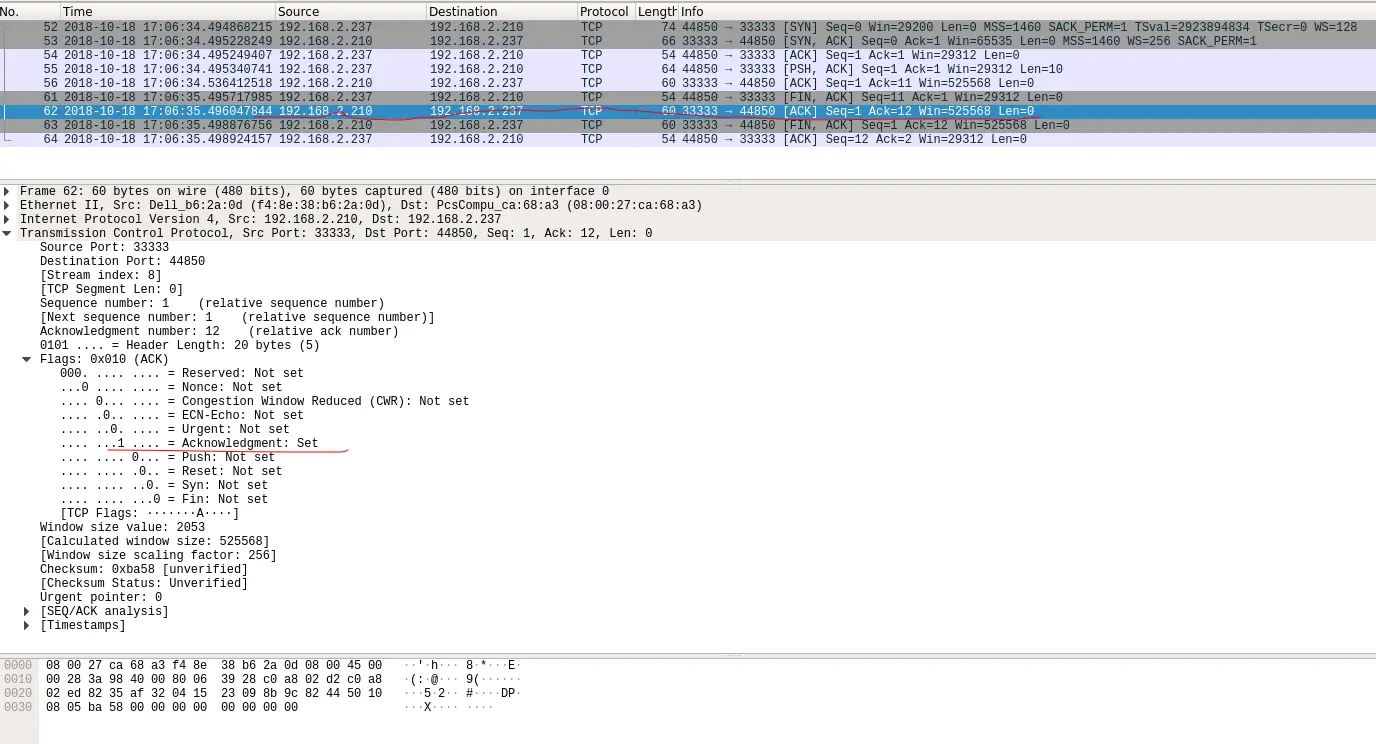
Task: Click the Length column header
Action: pyautogui.click(x=657, y=11)
